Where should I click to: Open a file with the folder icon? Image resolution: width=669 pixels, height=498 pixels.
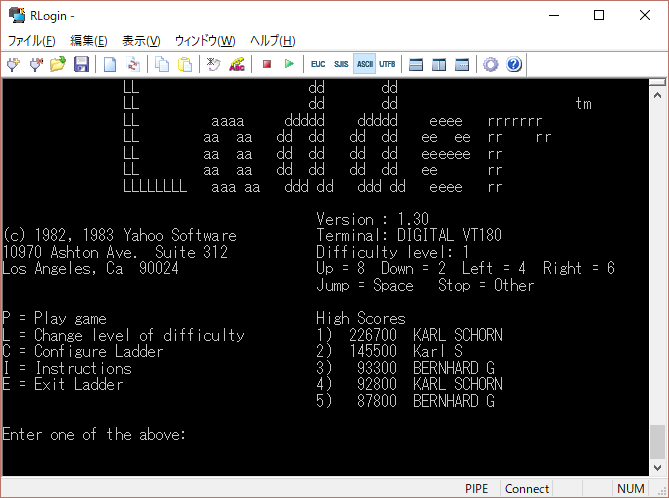[x=58, y=64]
